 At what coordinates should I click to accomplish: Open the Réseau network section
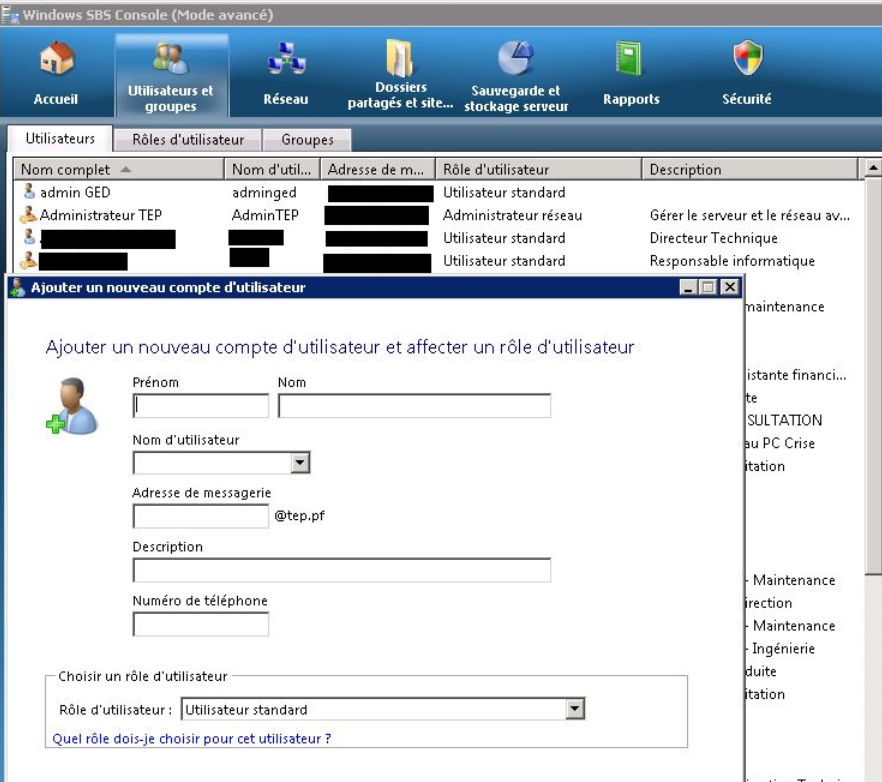pyautogui.click(x=286, y=74)
